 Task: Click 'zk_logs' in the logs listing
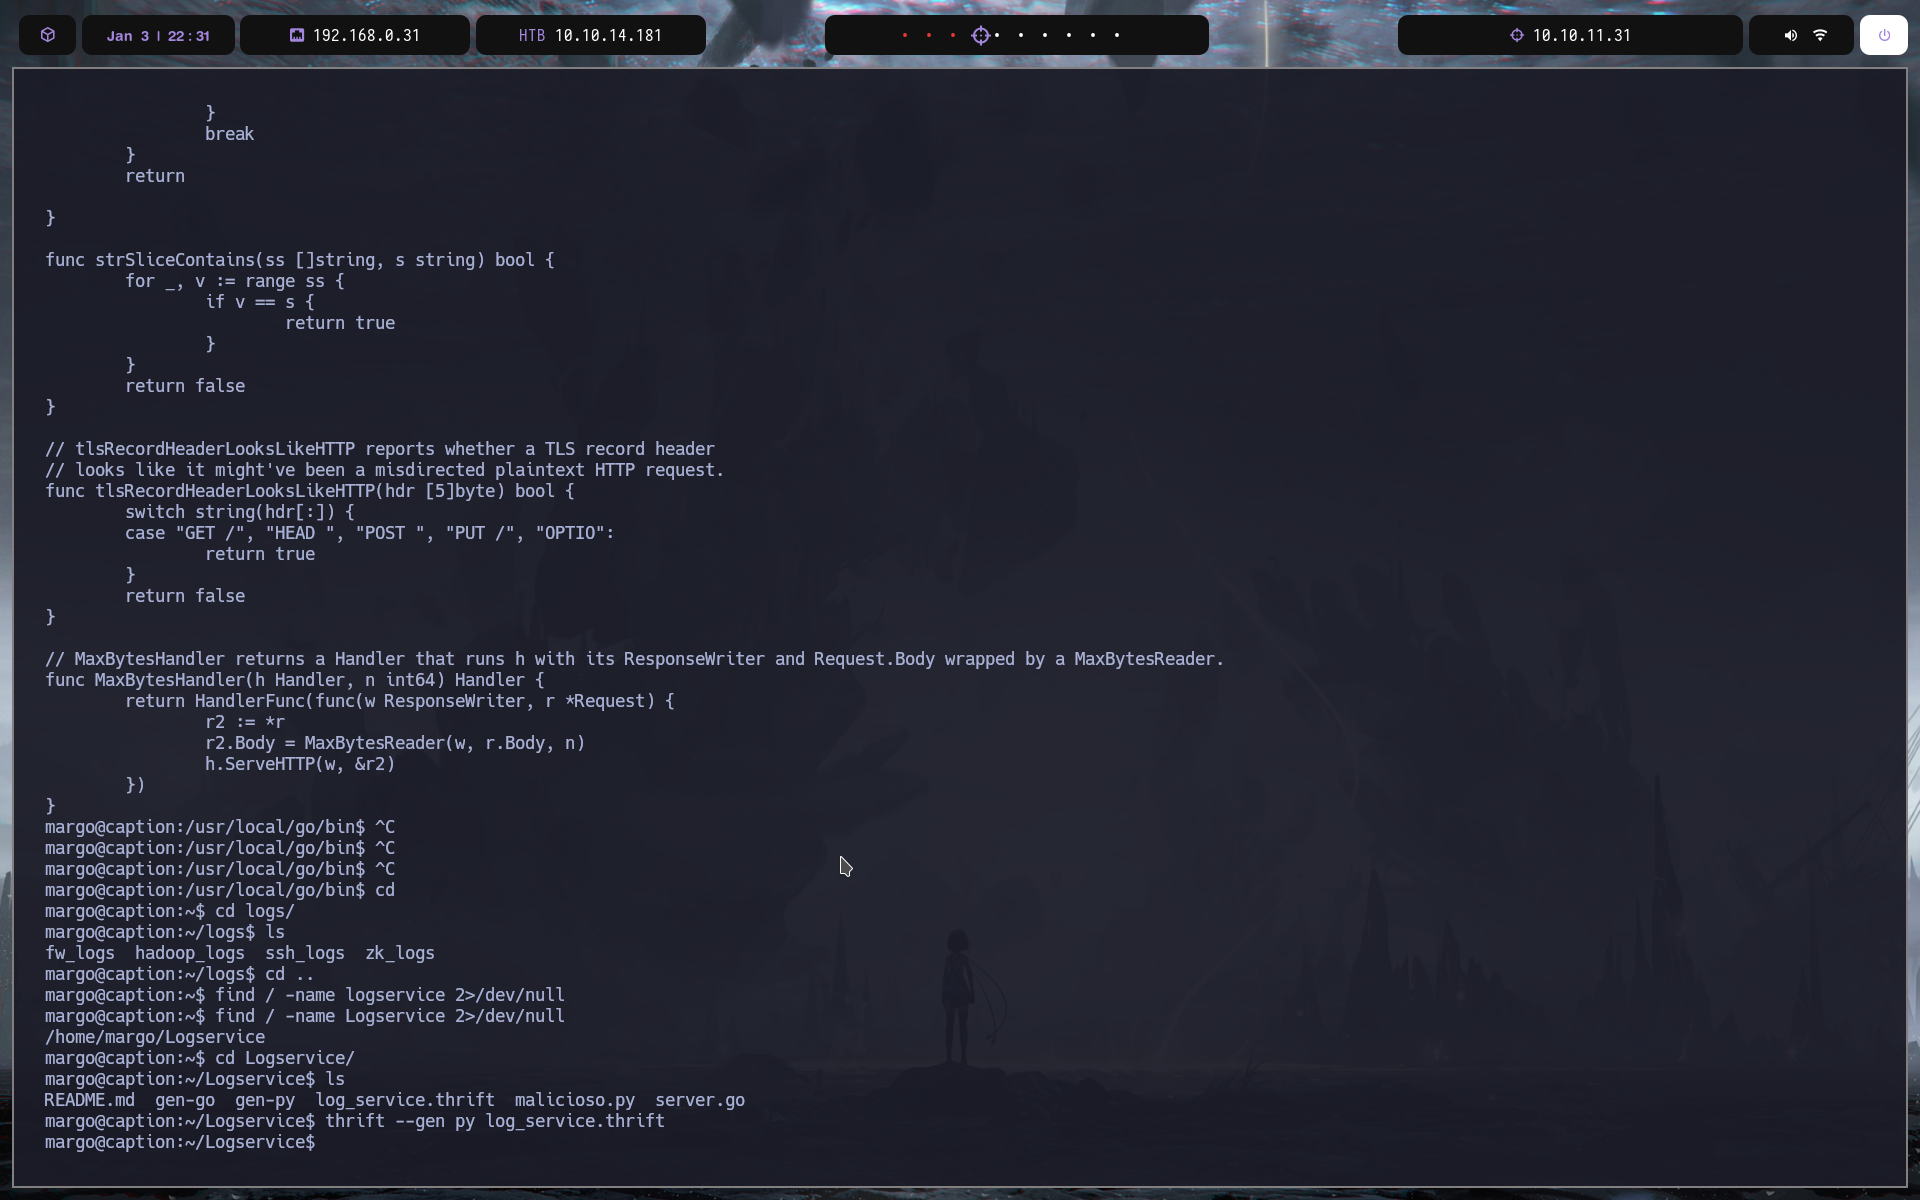coord(400,953)
